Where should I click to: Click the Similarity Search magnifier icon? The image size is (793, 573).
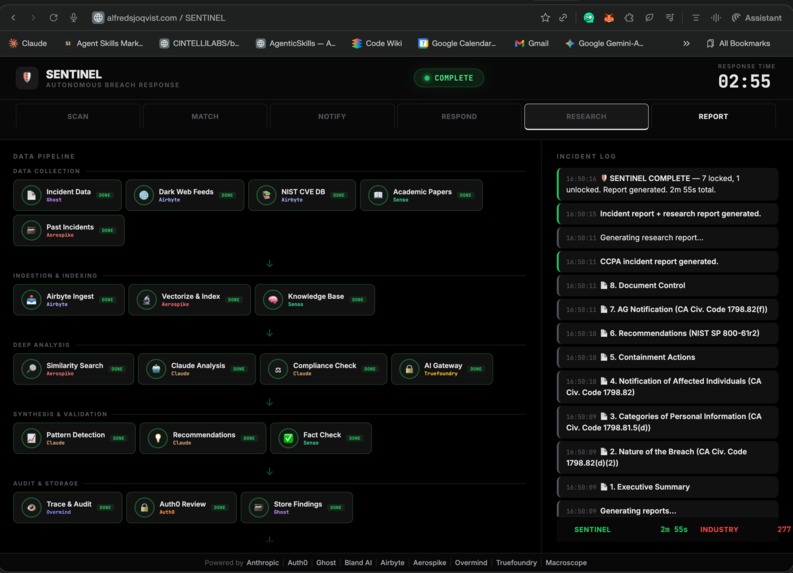click(x=31, y=369)
